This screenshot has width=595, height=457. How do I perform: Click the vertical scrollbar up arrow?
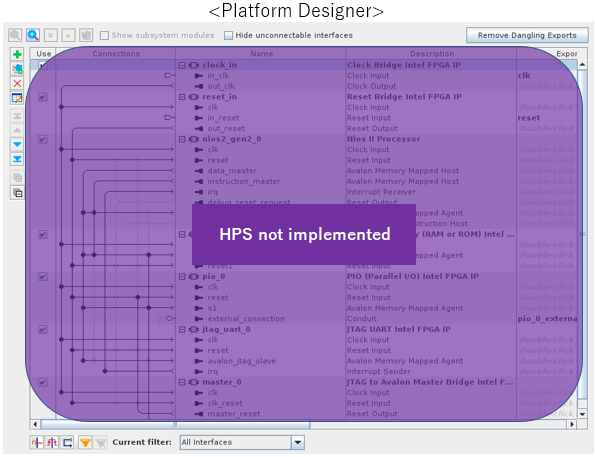tap(582, 65)
